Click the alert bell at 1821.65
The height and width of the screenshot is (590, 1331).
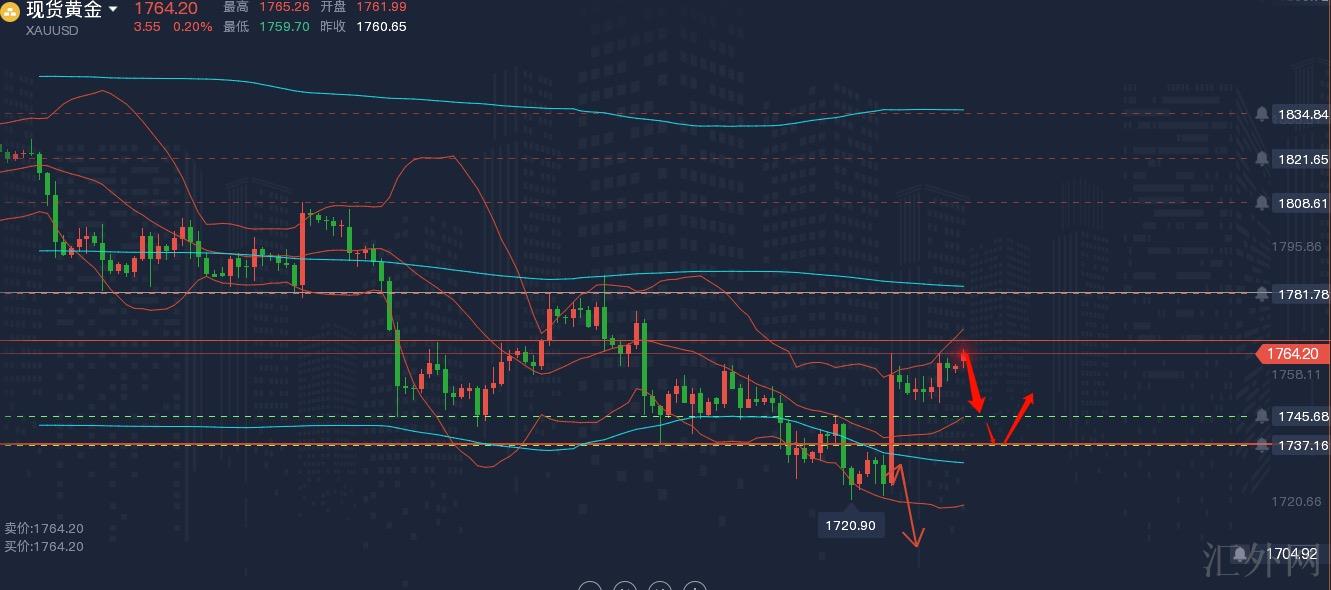pos(1263,159)
